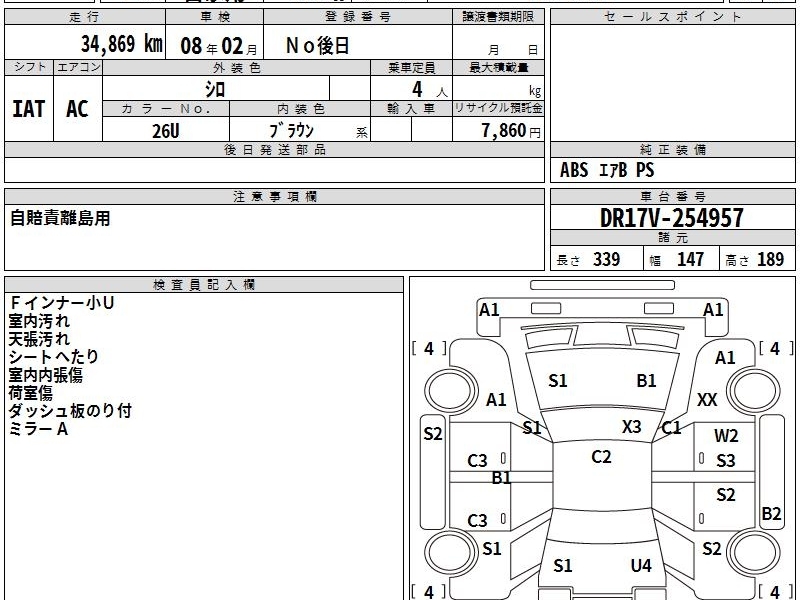The height and width of the screenshot is (600, 800).
Task: Select inspector note シートへたり
Action: (53, 357)
